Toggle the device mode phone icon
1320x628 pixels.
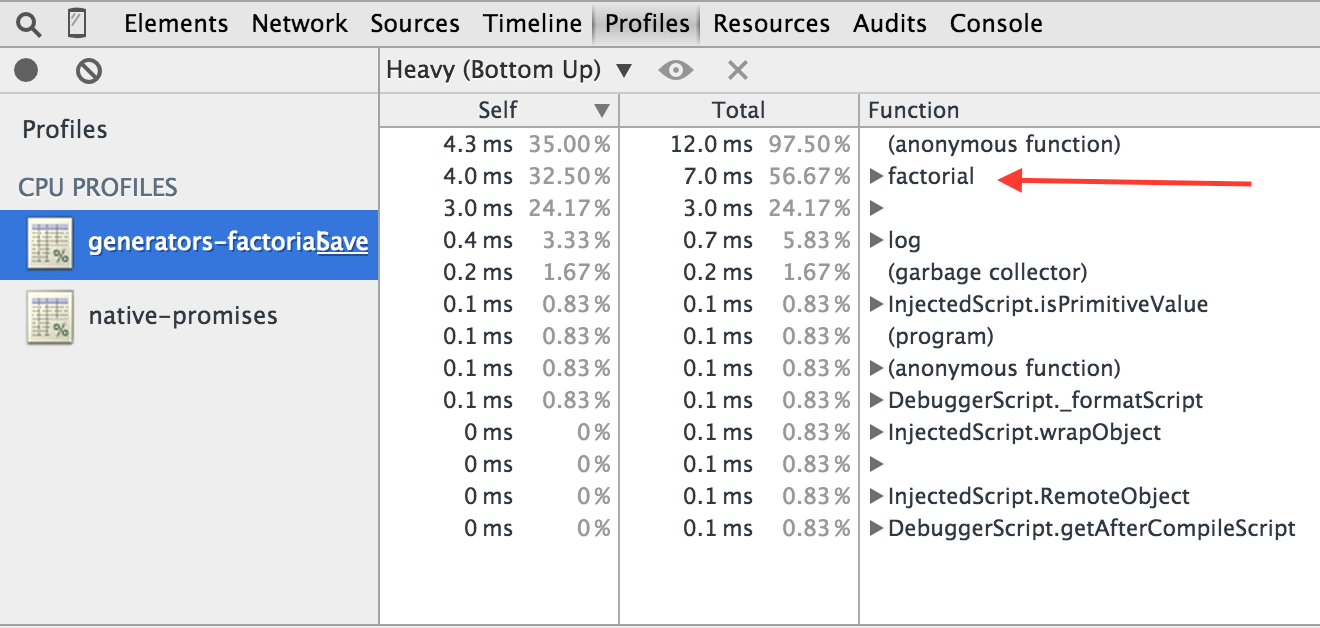click(x=77, y=23)
